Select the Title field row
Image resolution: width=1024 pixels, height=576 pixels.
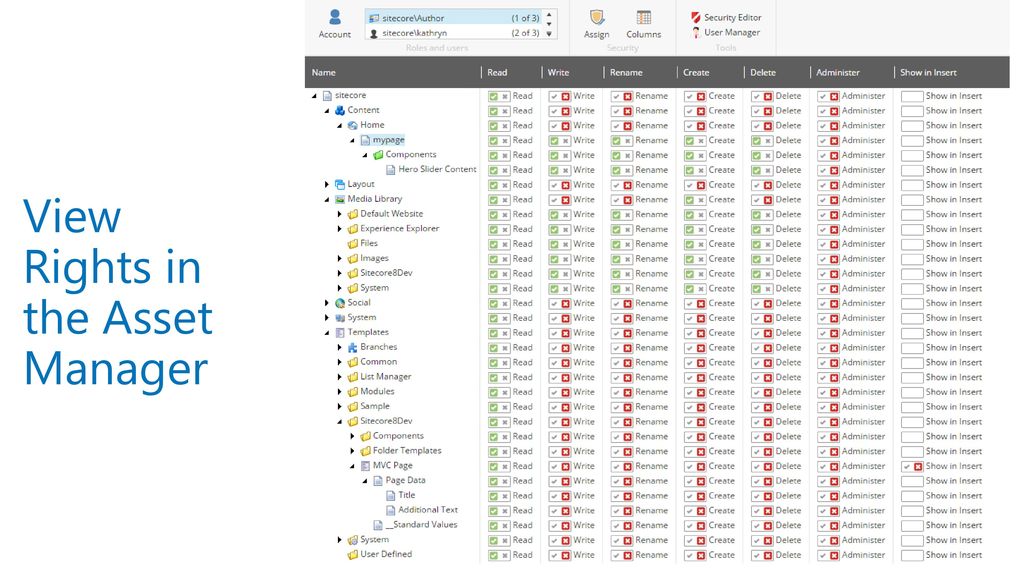click(x=407, y=496)
